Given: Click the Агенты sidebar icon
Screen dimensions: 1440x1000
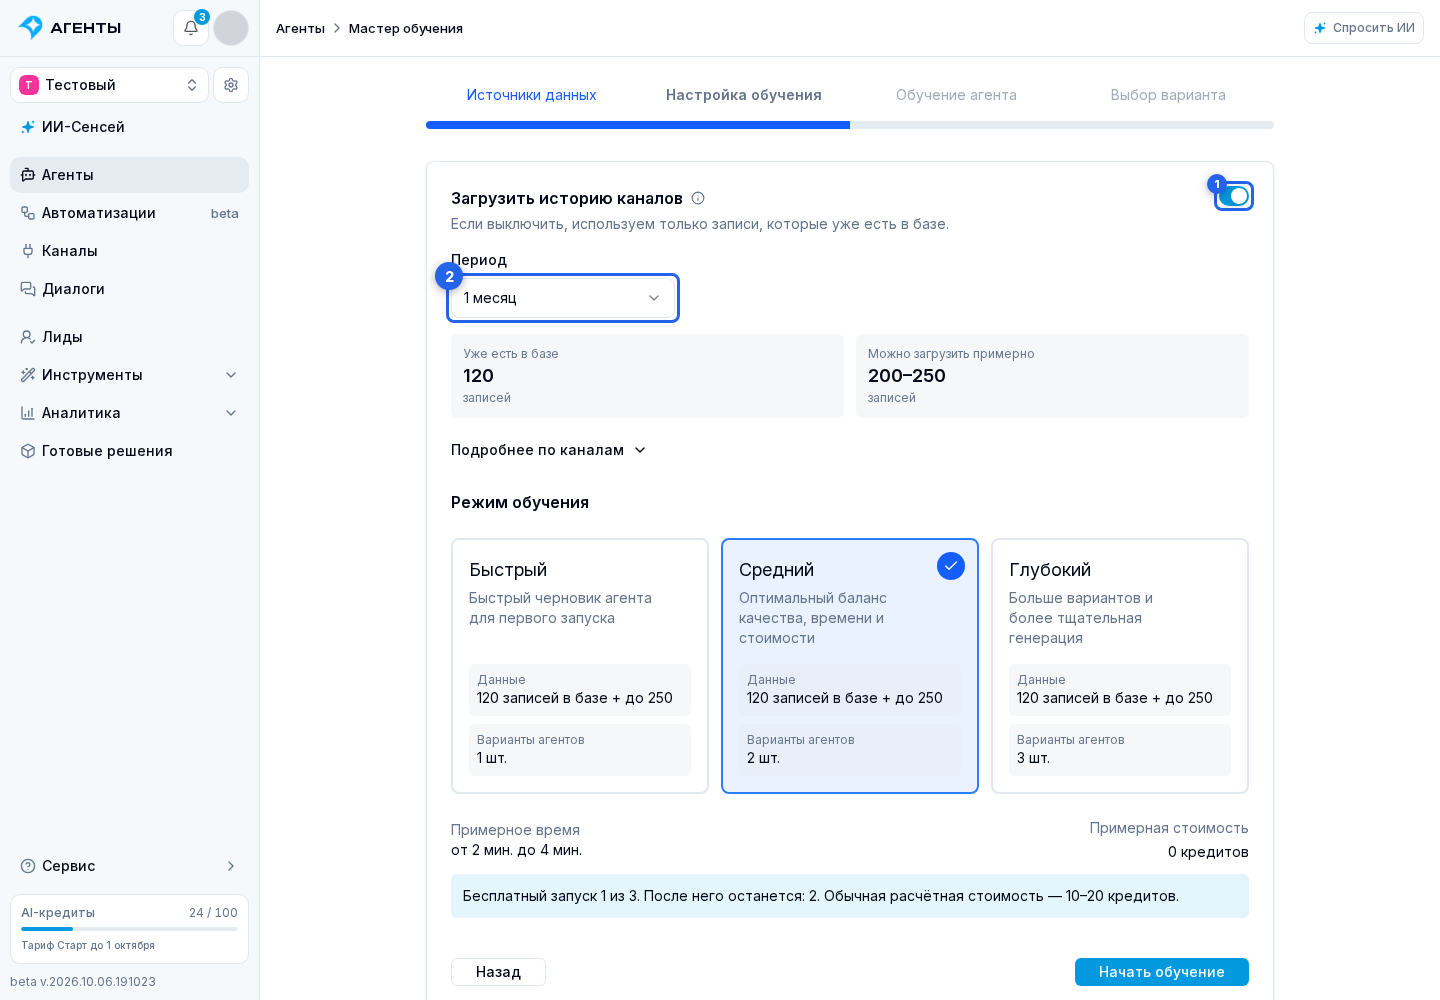Looking at the screenshot, I should [28, 175].
